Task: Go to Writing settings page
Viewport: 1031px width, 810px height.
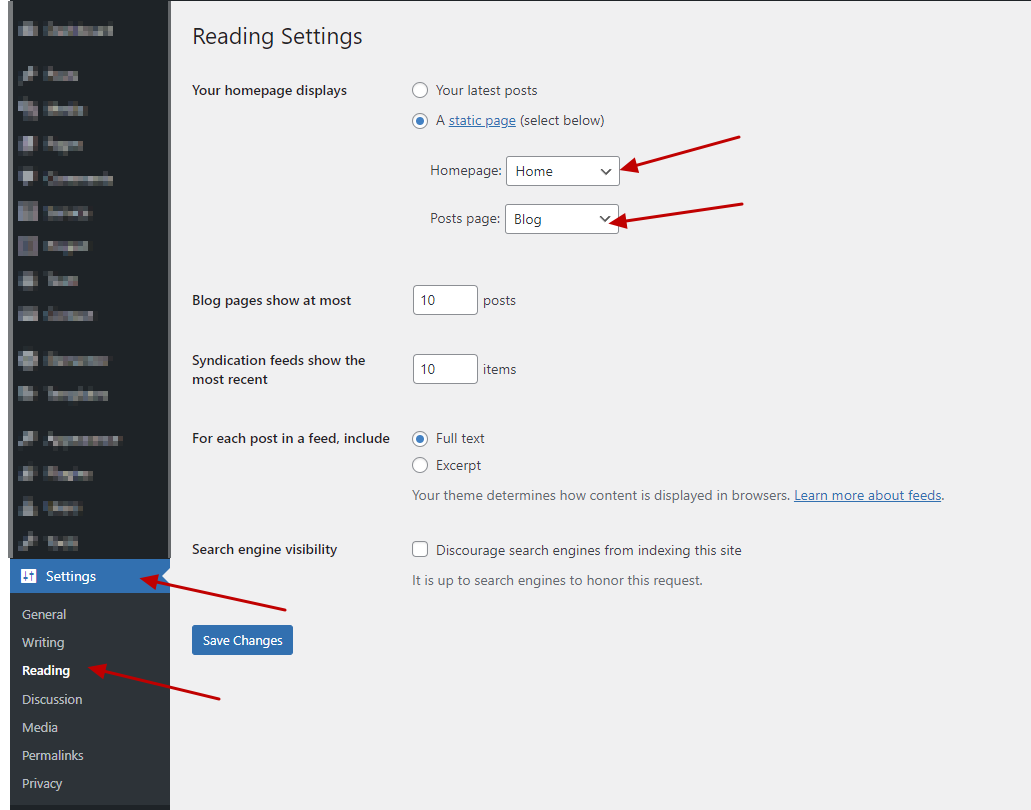Action: [43, 642]
